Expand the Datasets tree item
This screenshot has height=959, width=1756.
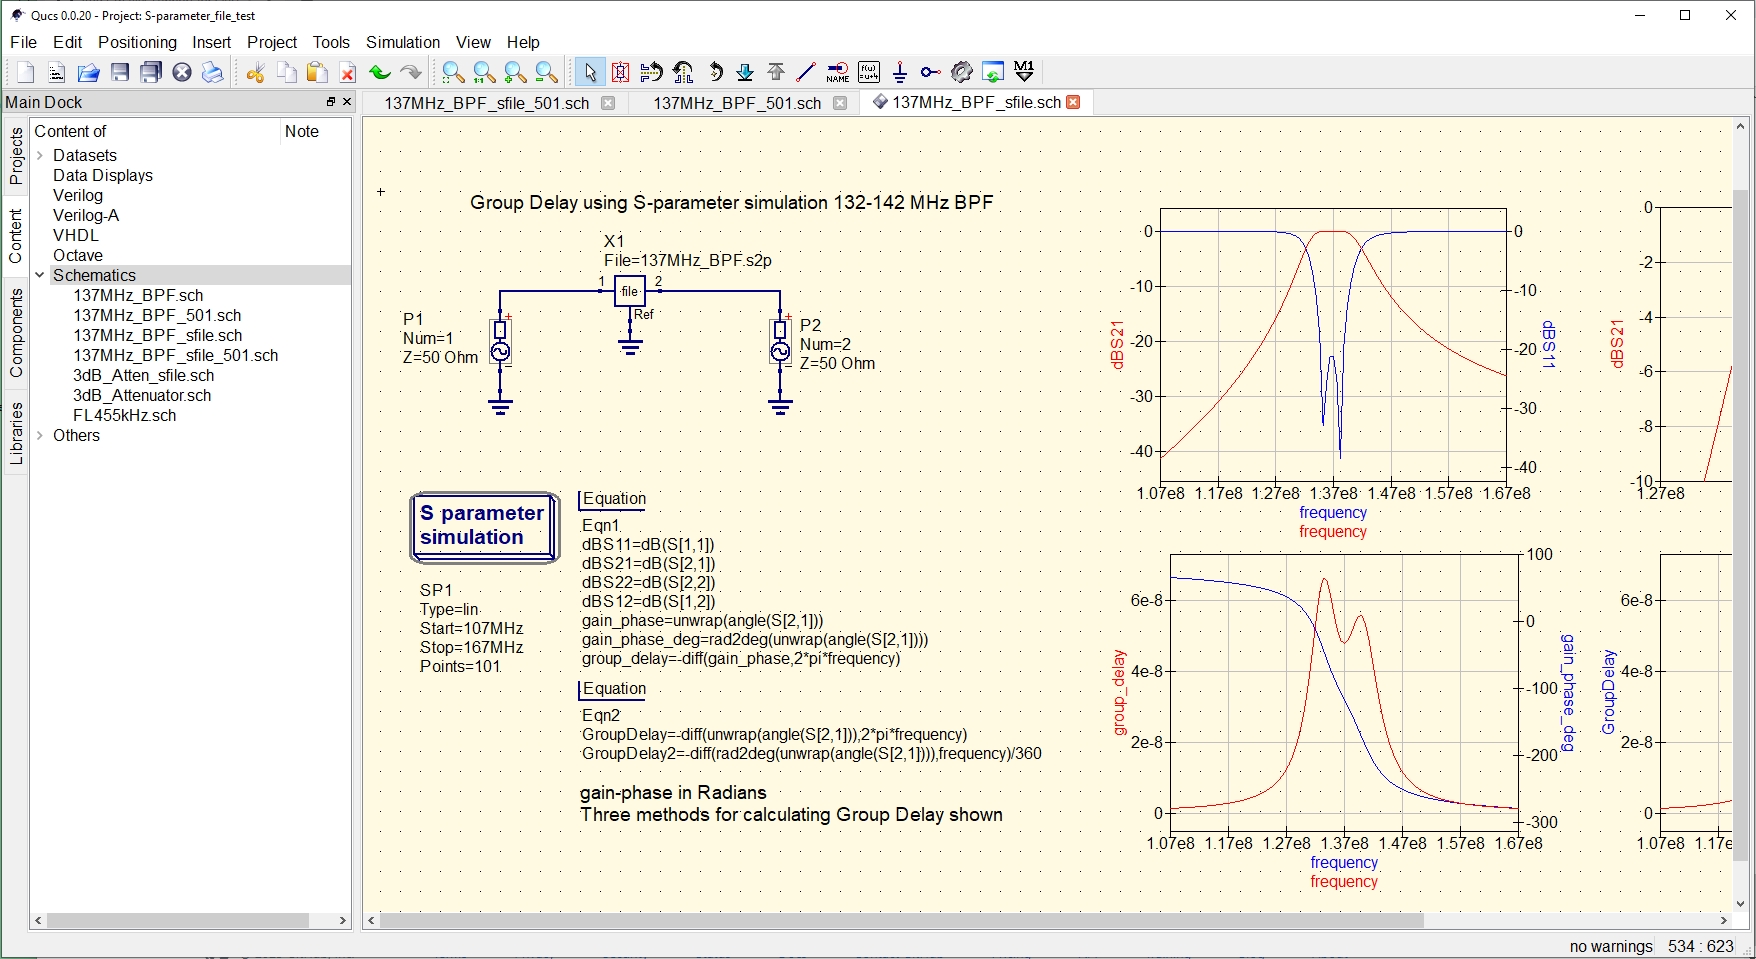point(40,155)
